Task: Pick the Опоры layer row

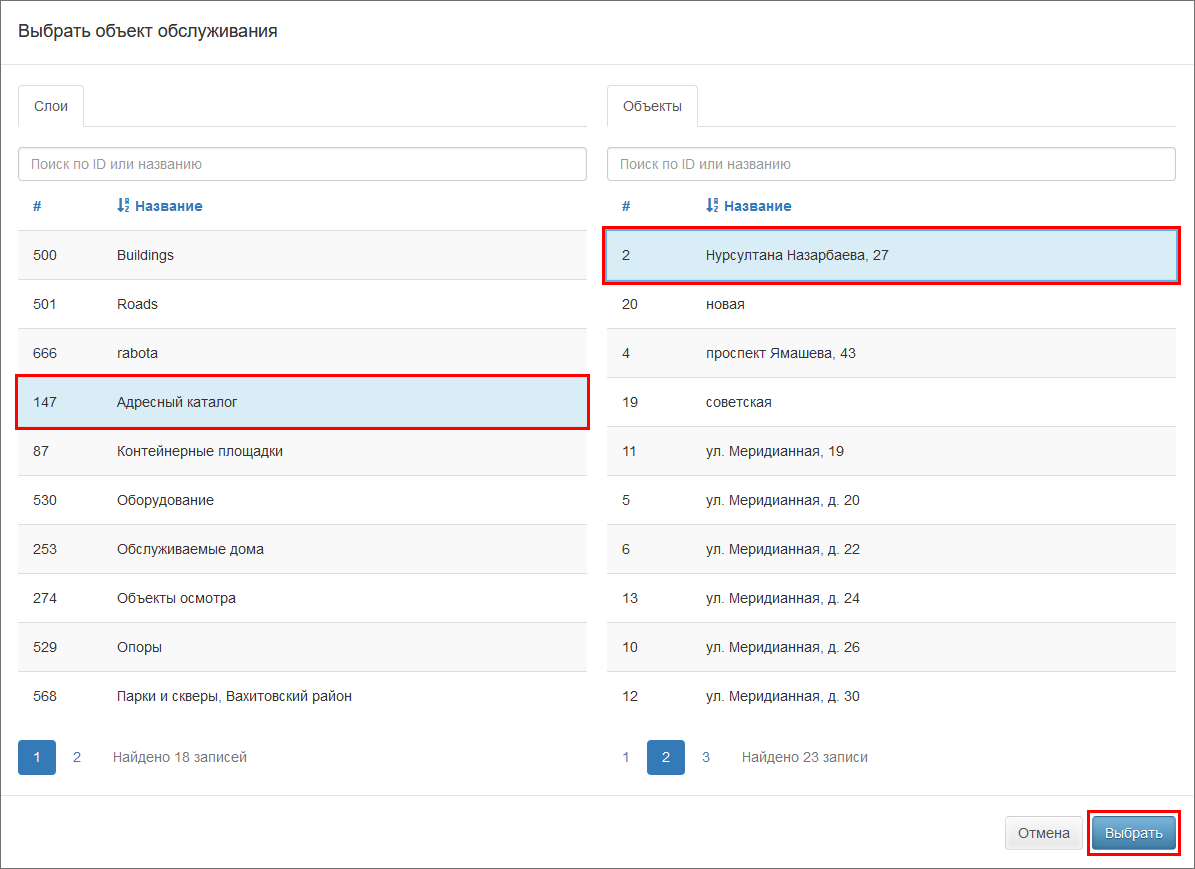Action: pyautogui.click(x=302, y=647)
